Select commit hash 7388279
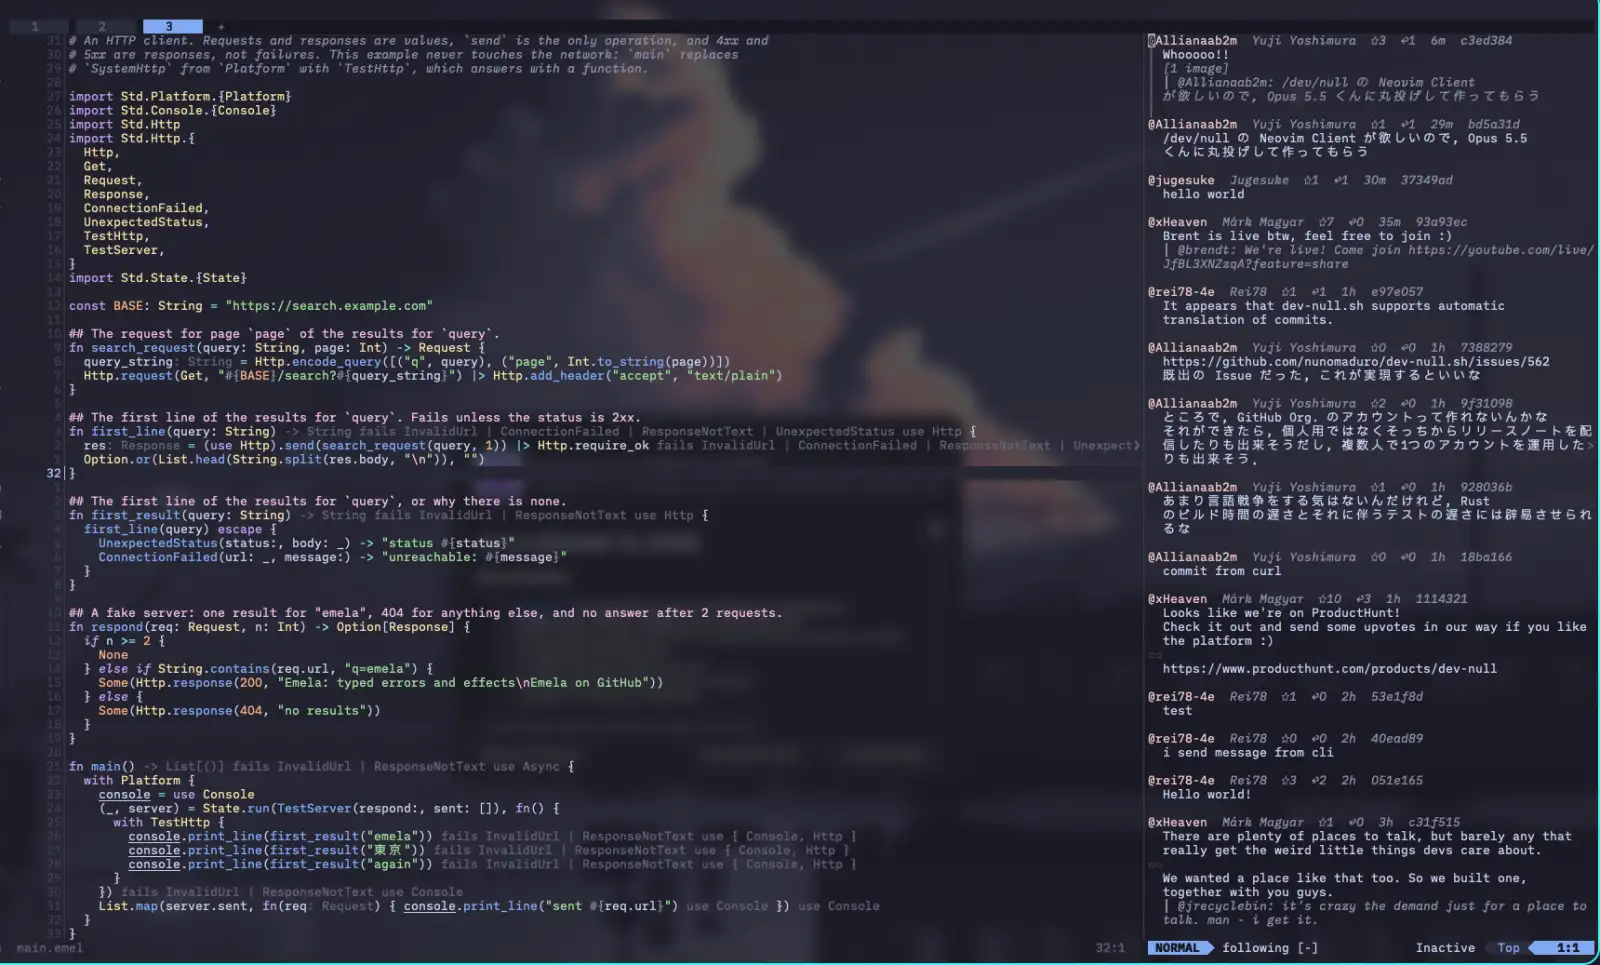Screen dimensions: 1600x965 [x=1486, y=348]
